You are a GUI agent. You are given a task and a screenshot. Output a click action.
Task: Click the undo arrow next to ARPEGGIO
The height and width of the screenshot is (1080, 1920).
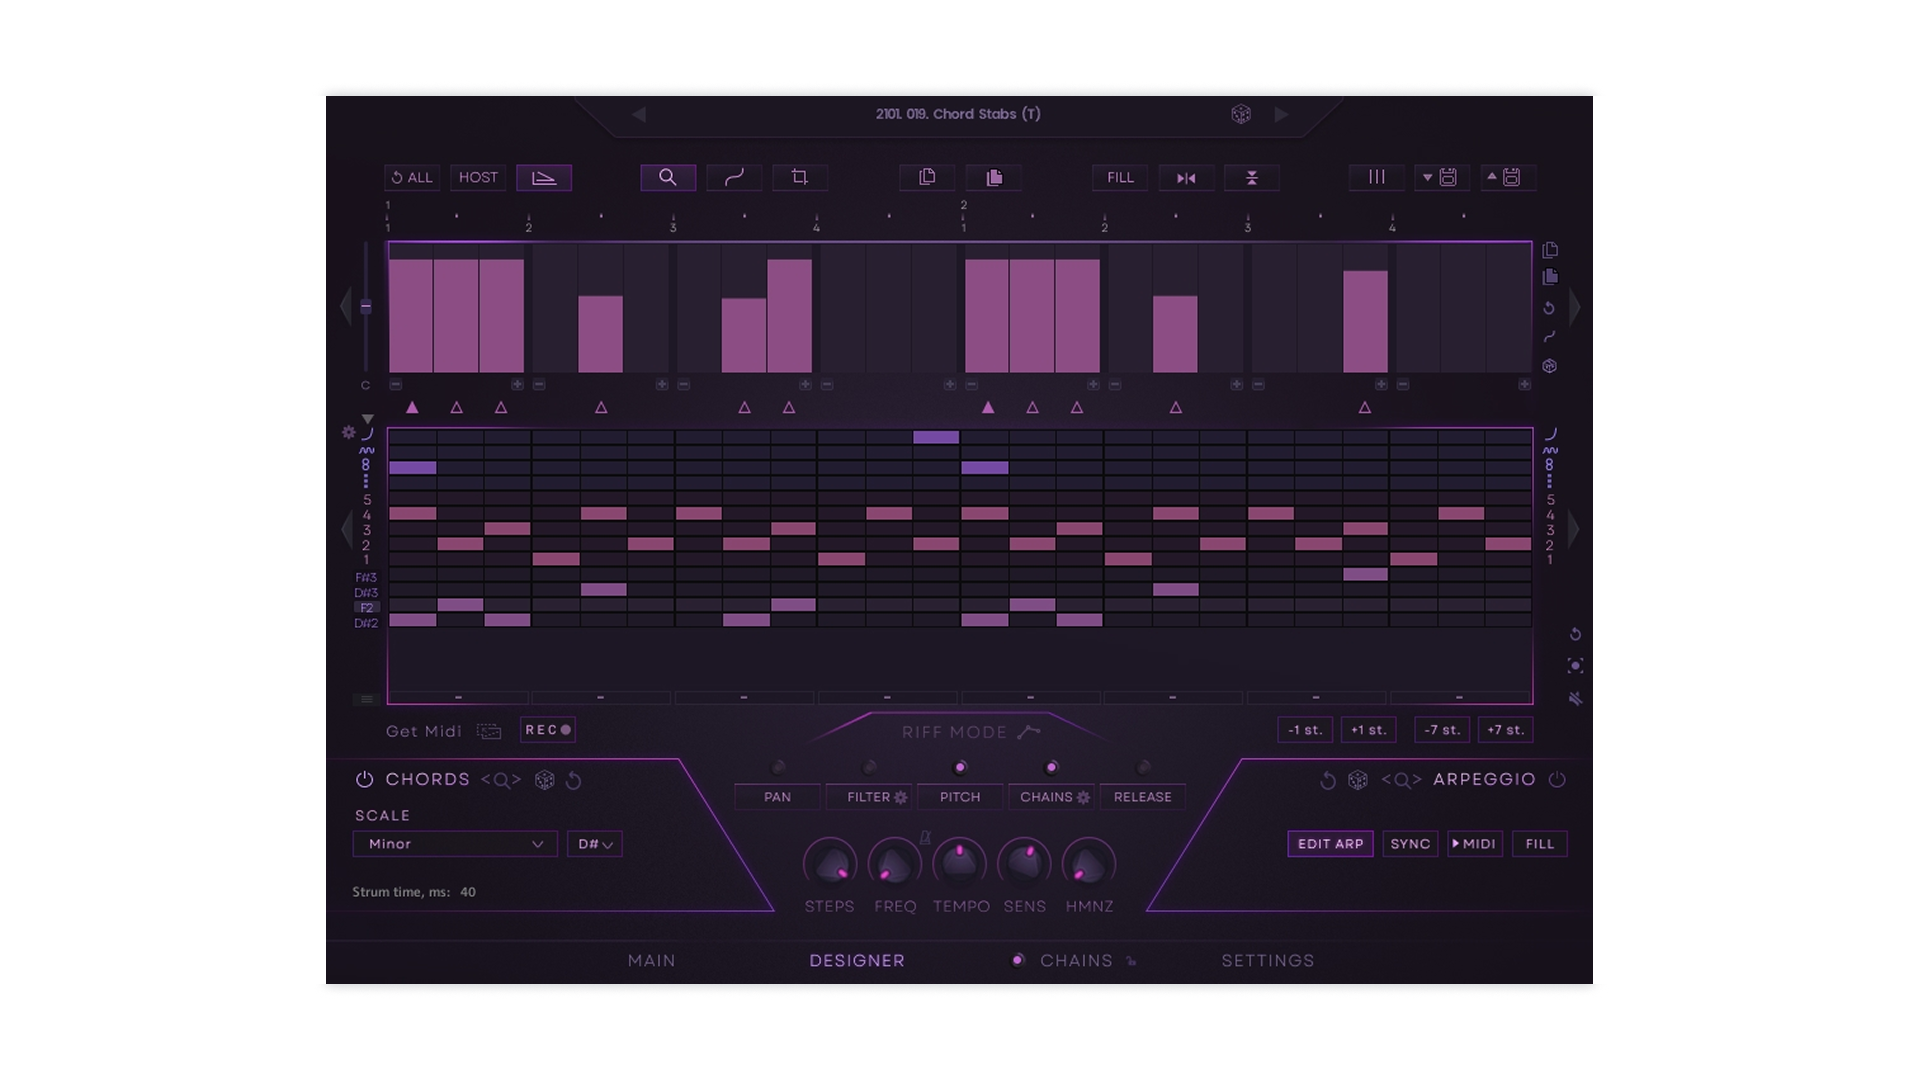[1326, 780]
